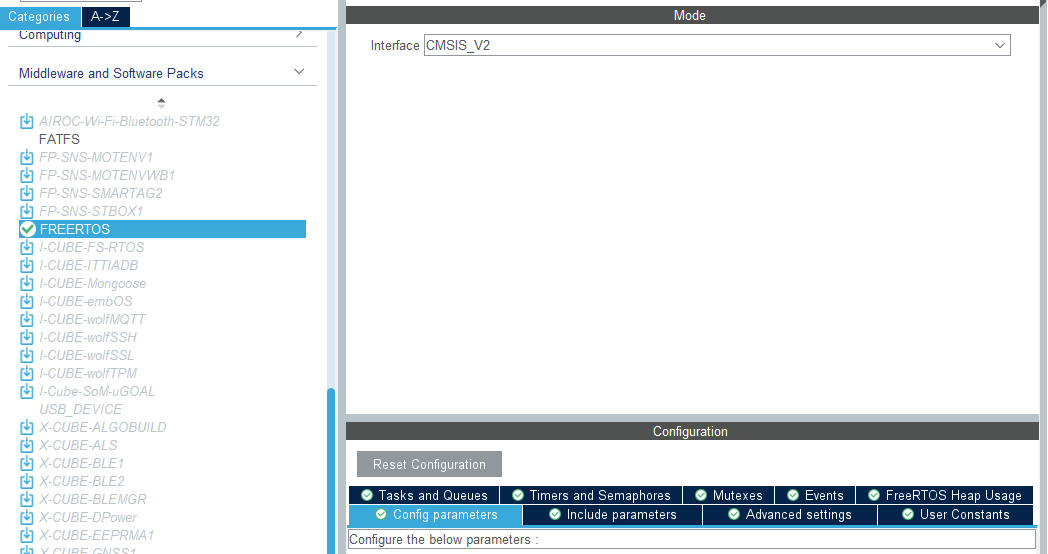
Task: Click download icon next to FP-SNS-STBOX1
Action: tap(27, 211)
